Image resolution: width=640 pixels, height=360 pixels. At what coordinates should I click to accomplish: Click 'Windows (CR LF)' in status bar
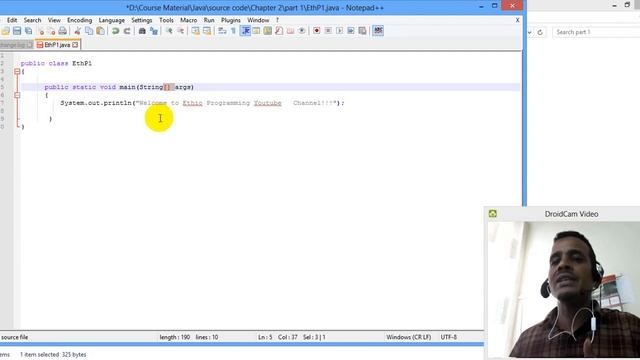point(409,337)
